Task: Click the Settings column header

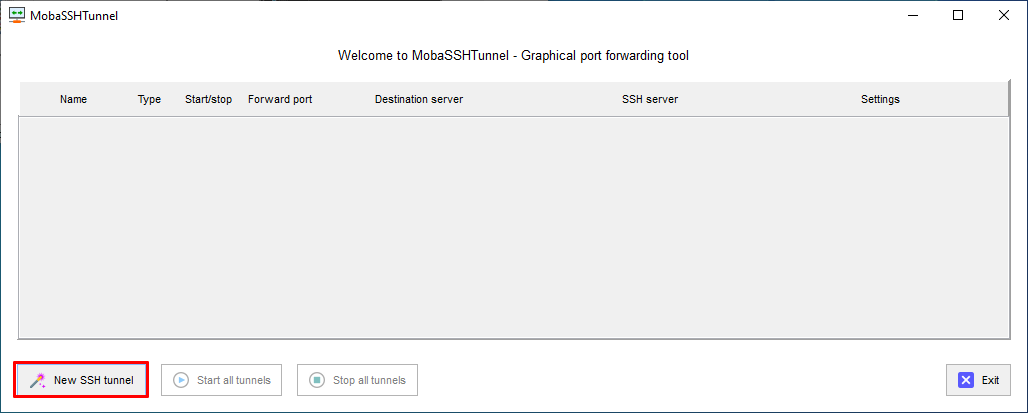Action: point(880,100)
